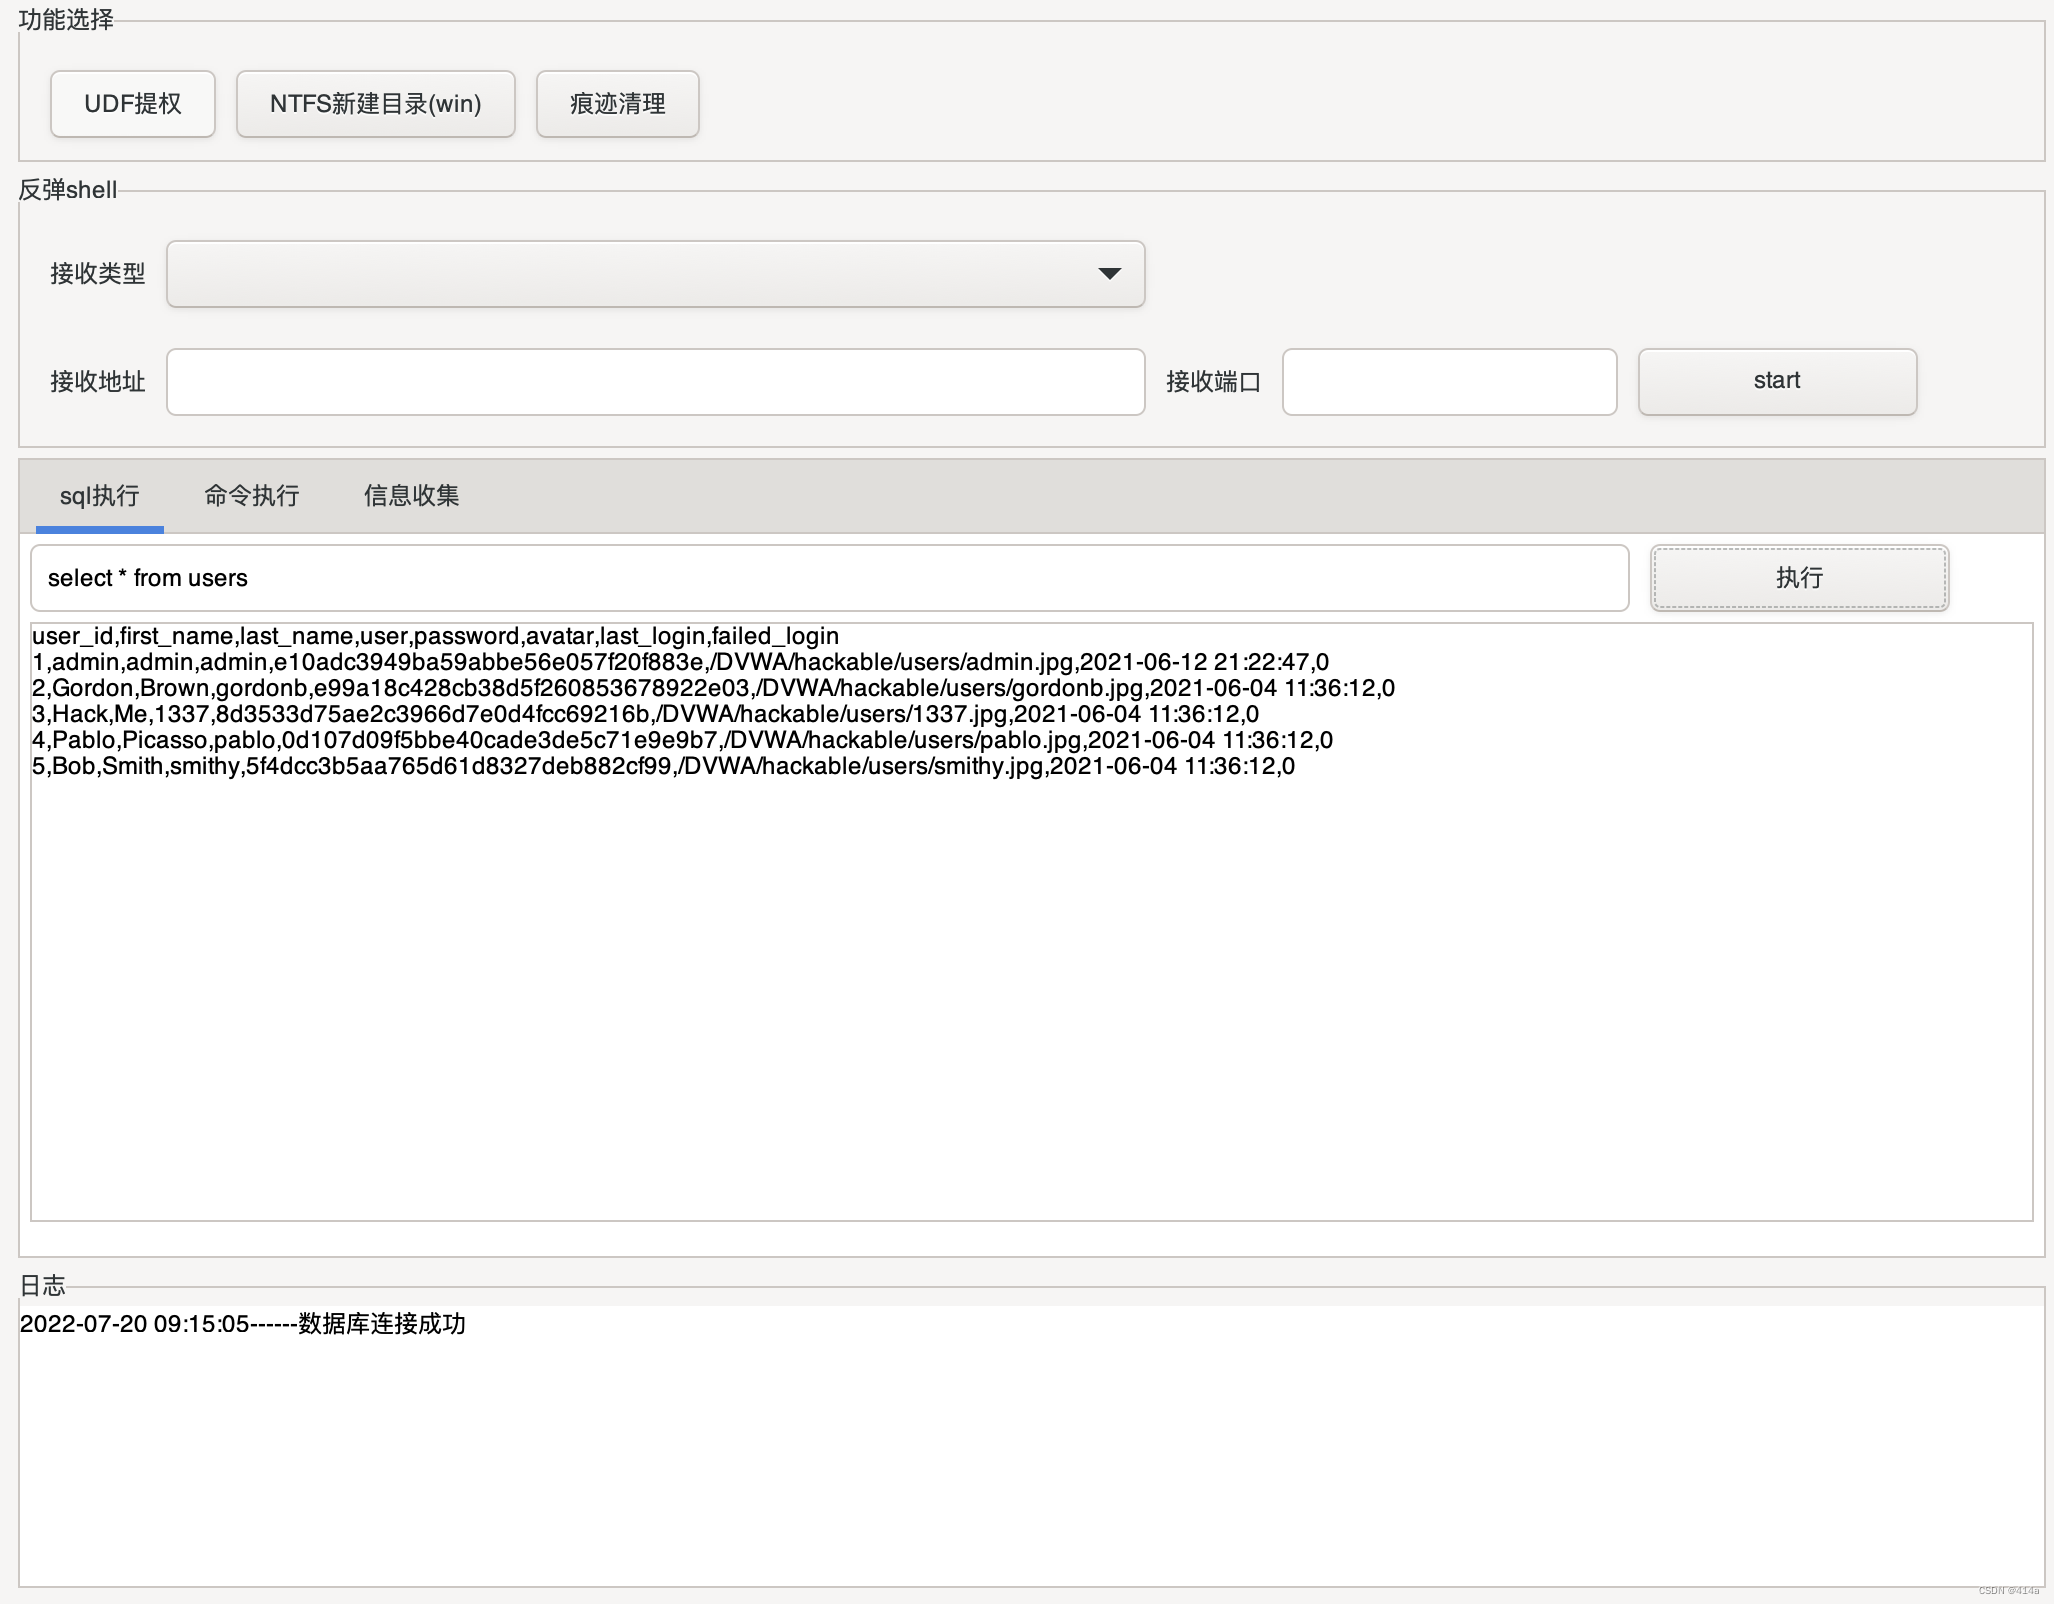Image resolution: width=2054 pixels, height=1604 pixels.
Task: Select the 信息收集 tab
Action: pyautogui.click(x=411, y=496)
